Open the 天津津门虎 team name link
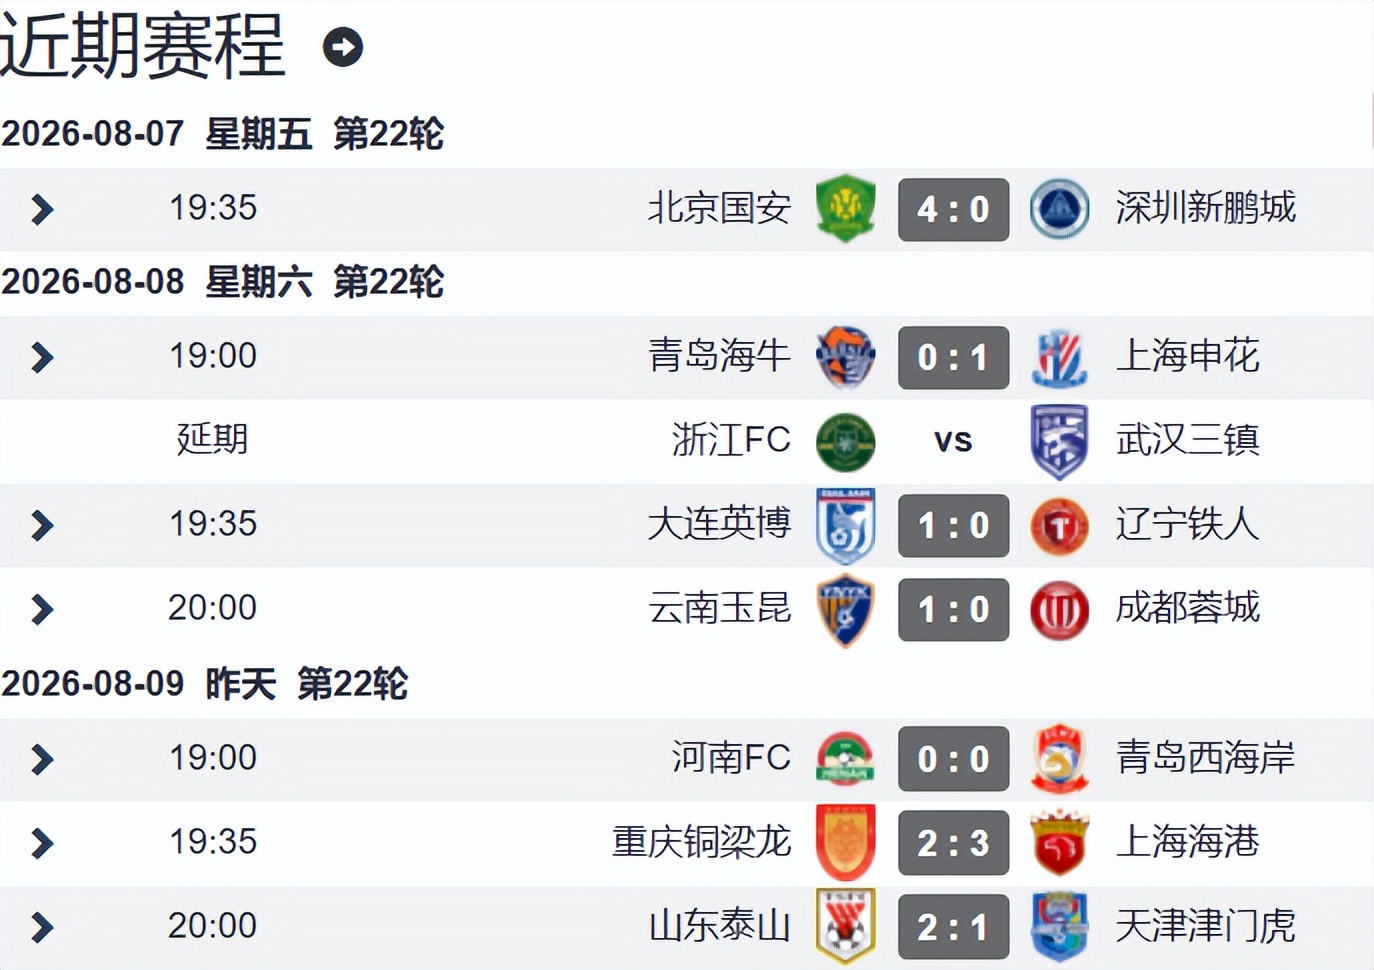1374x970 pixels. (1205, 926)
